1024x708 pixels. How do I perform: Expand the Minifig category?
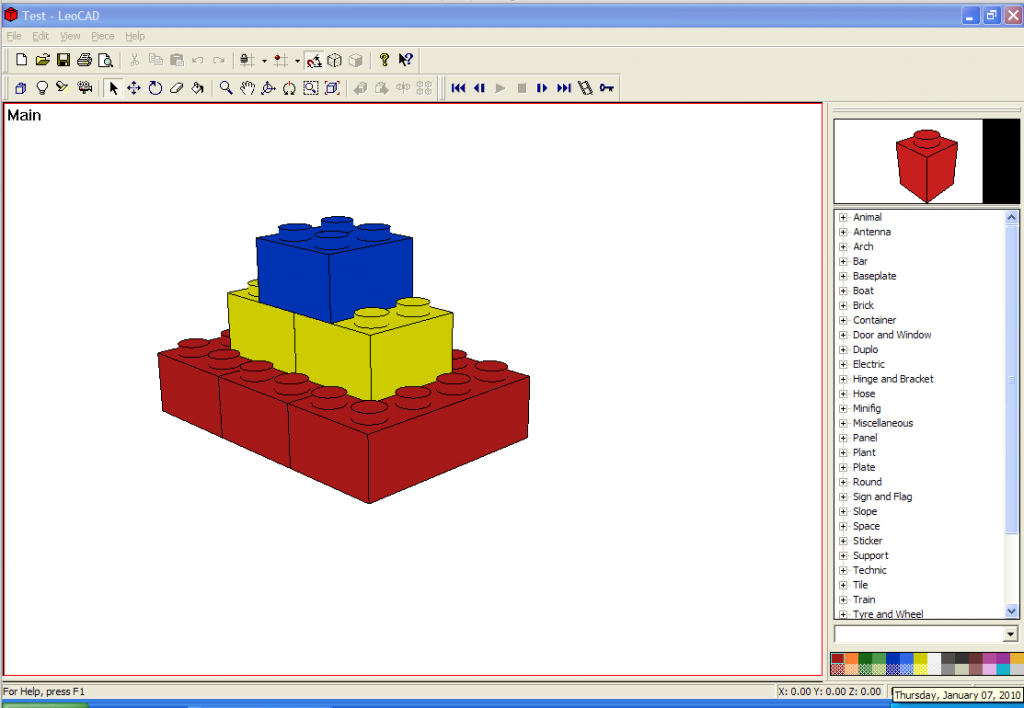(842, 408)
